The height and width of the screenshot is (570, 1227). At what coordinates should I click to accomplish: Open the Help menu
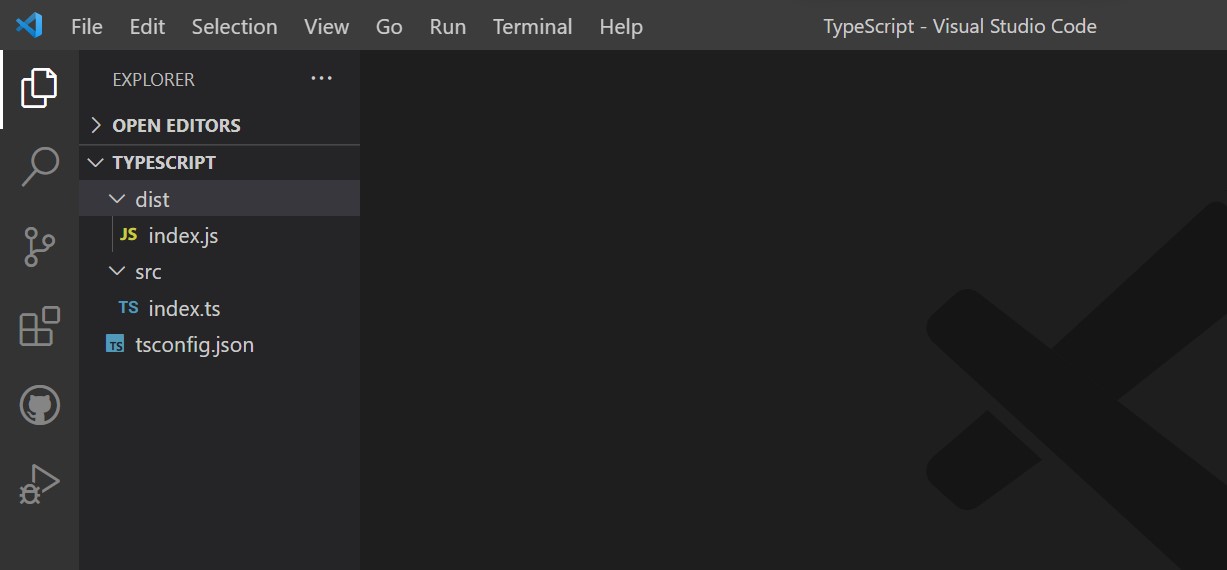(621, 27)
